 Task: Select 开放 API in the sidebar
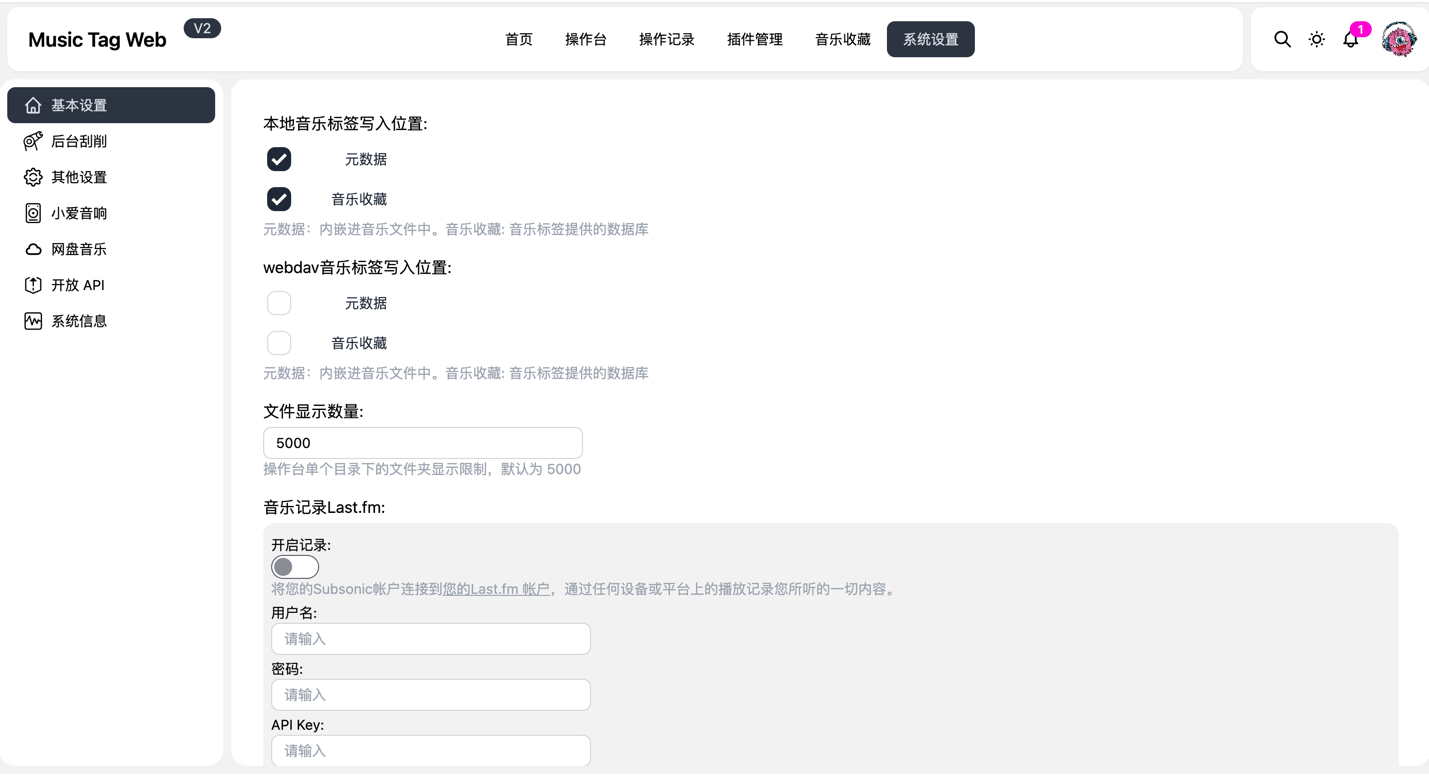coord(80,285)
